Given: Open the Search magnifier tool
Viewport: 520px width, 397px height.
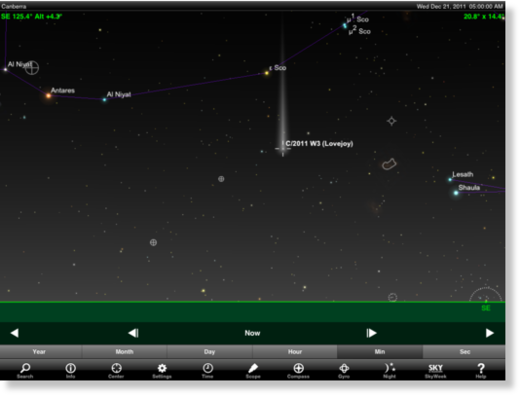Looking at the screenshot, I should click(25, 370).
